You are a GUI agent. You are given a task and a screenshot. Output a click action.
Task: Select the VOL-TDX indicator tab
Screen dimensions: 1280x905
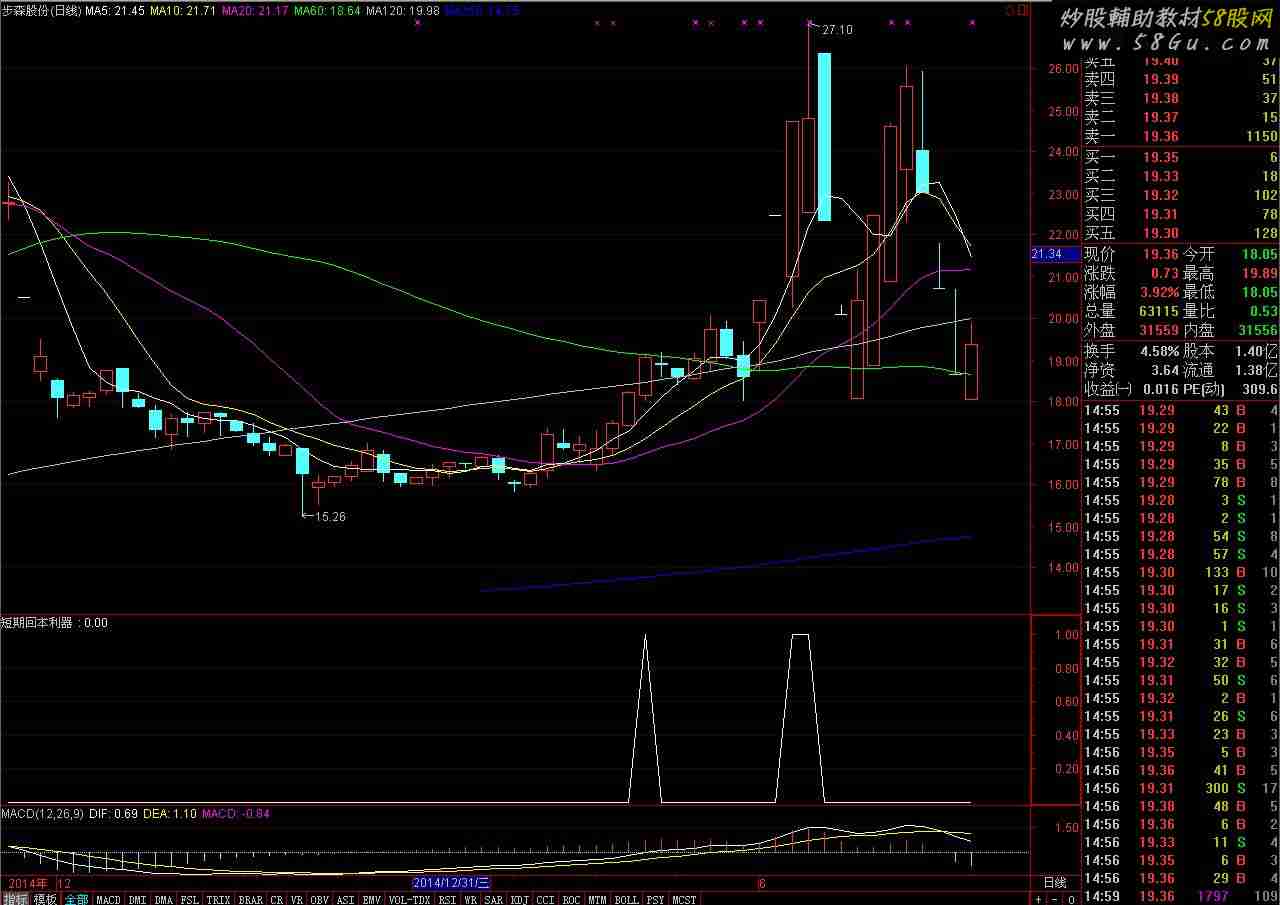(409, 899)
